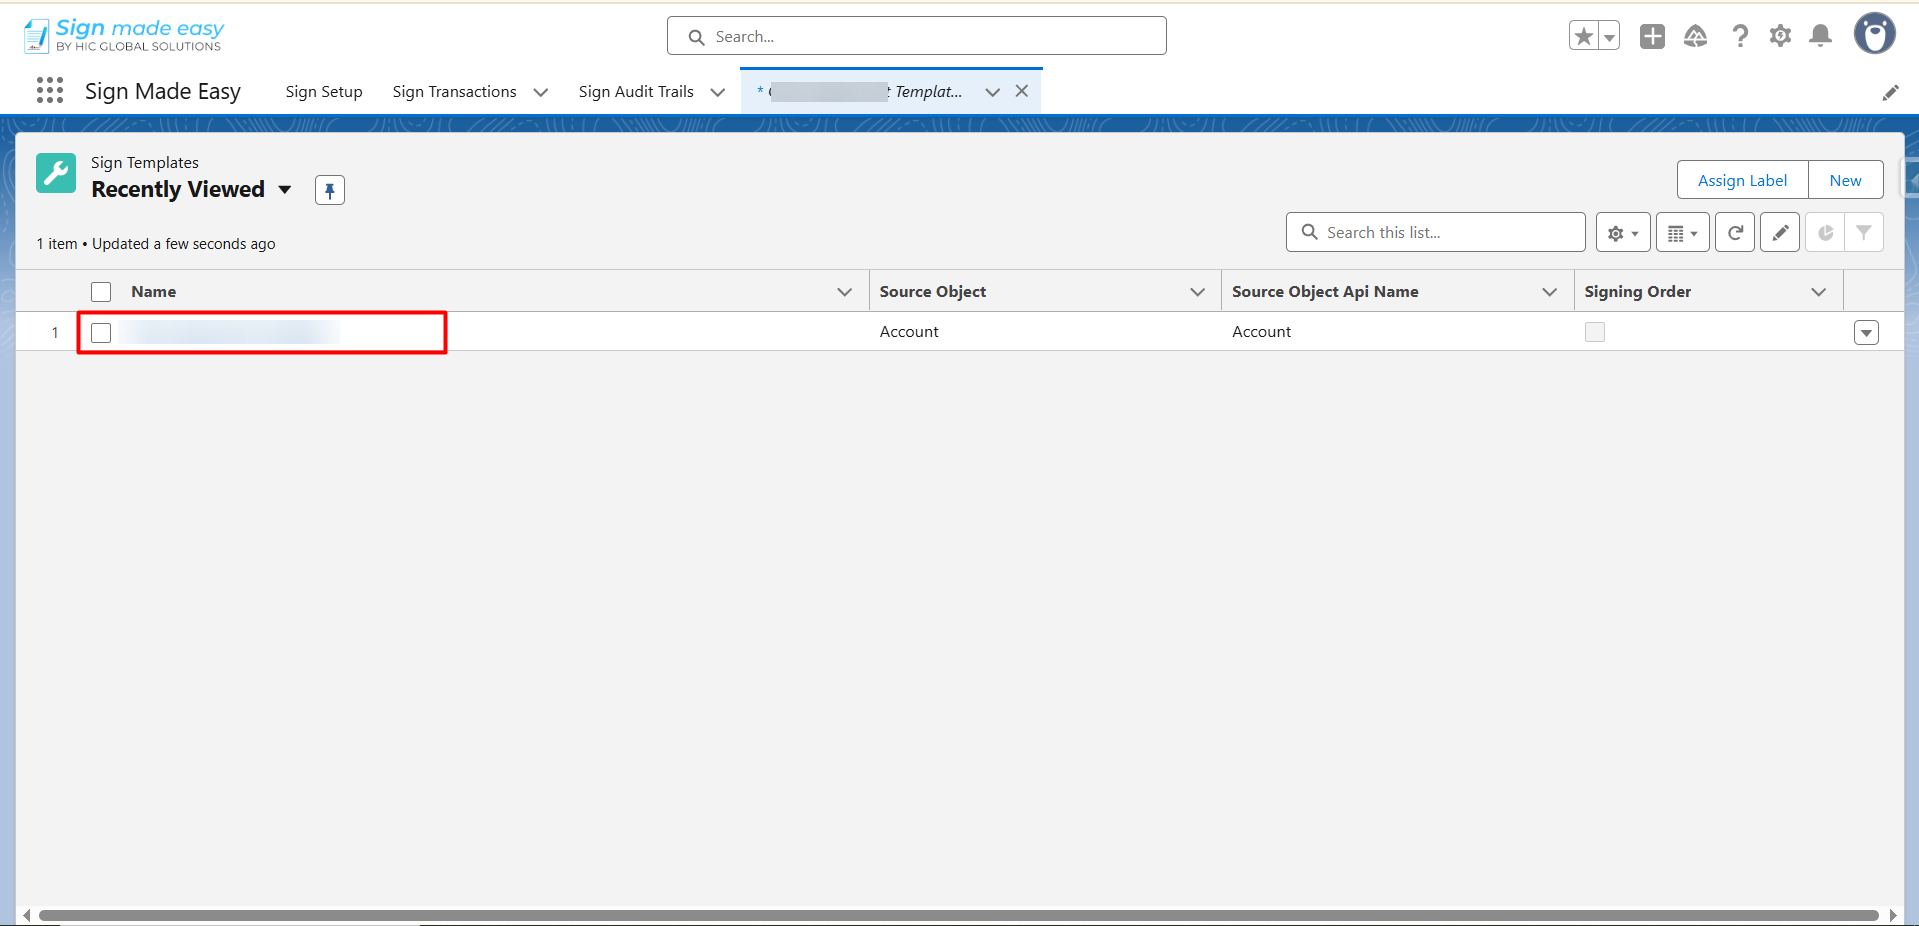Open the display-as table dropdown
This screenshot has height=926, width=1919.
click(x=1683, y=232)
